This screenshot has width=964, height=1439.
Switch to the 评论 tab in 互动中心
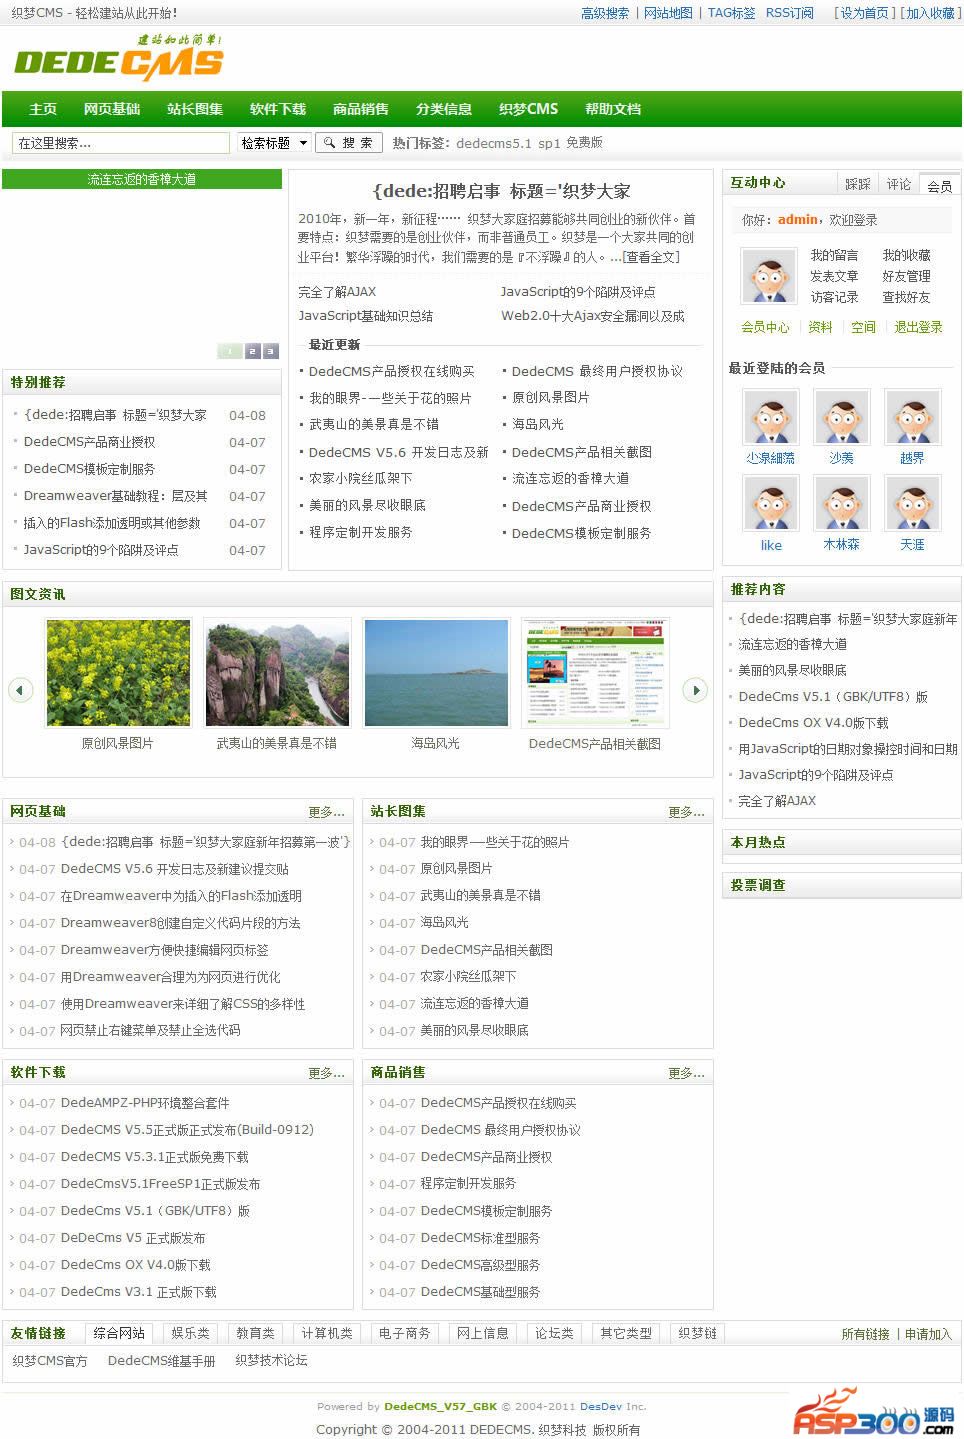click(x=898, y=184)
